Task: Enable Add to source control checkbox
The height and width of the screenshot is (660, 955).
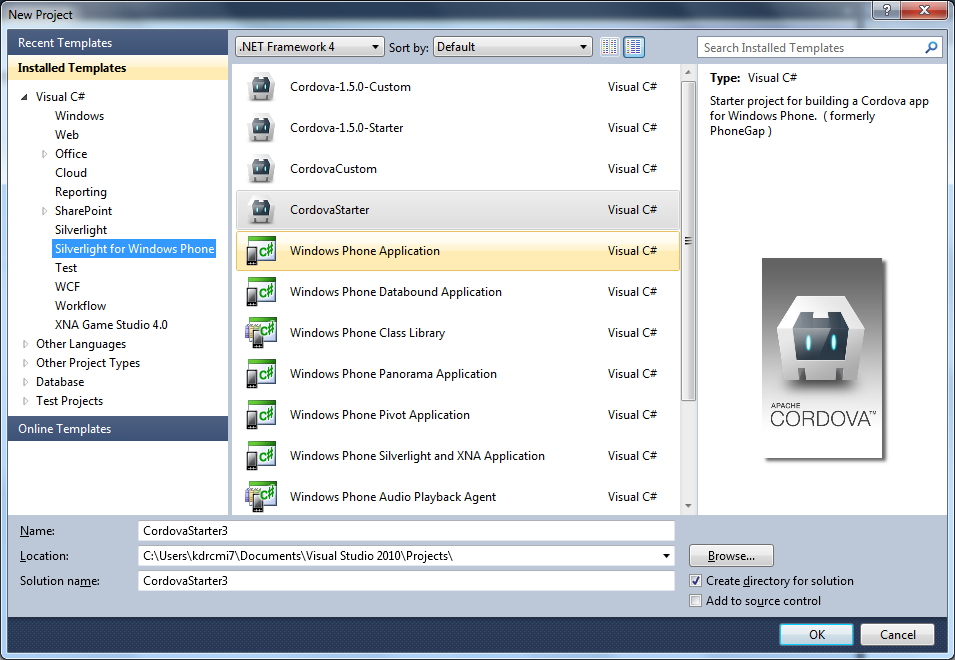Action: tap(696, 601)
